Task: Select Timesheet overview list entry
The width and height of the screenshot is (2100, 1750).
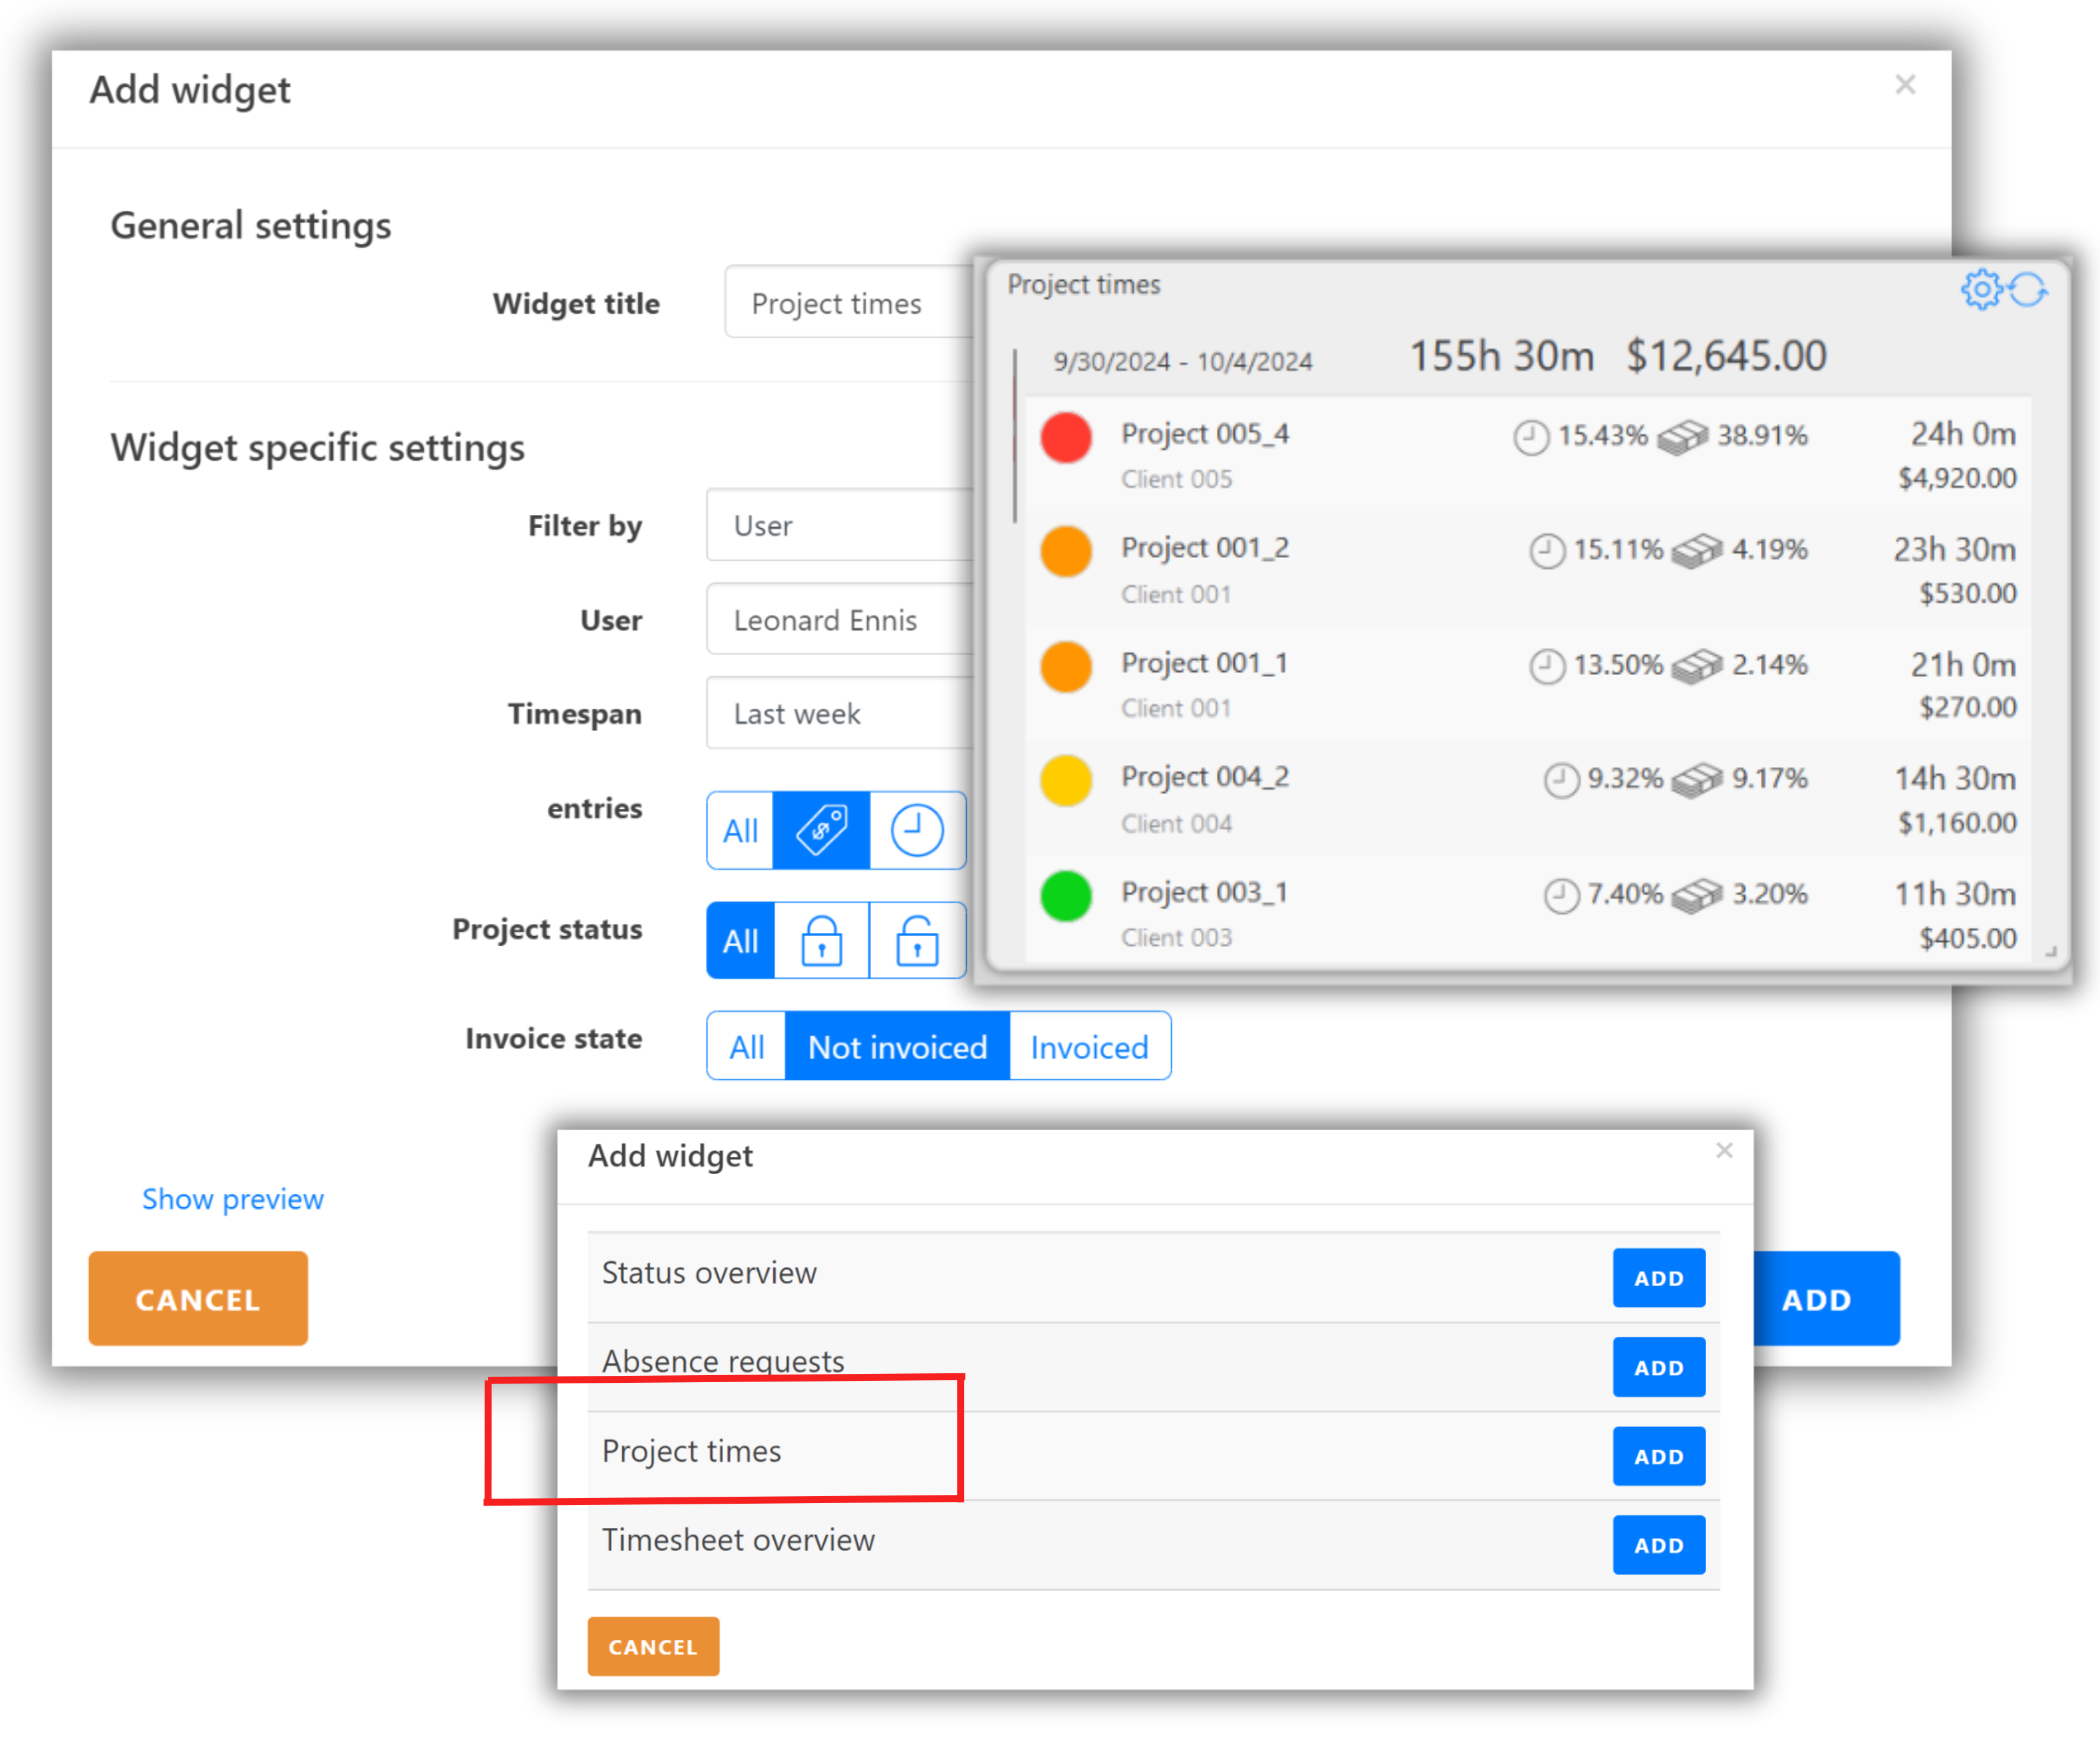Action: pos(738,1540)
